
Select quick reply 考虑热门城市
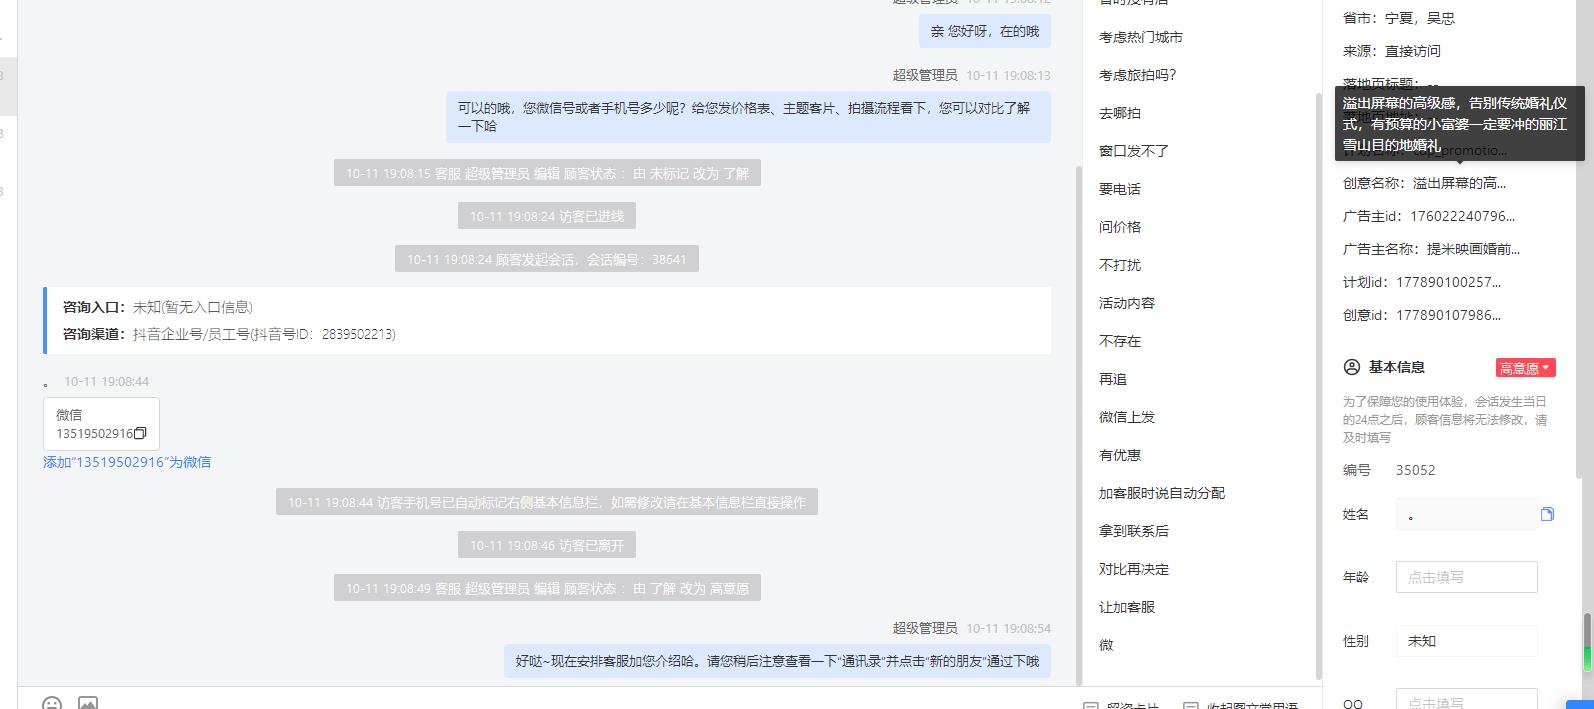pos(1140,37)
